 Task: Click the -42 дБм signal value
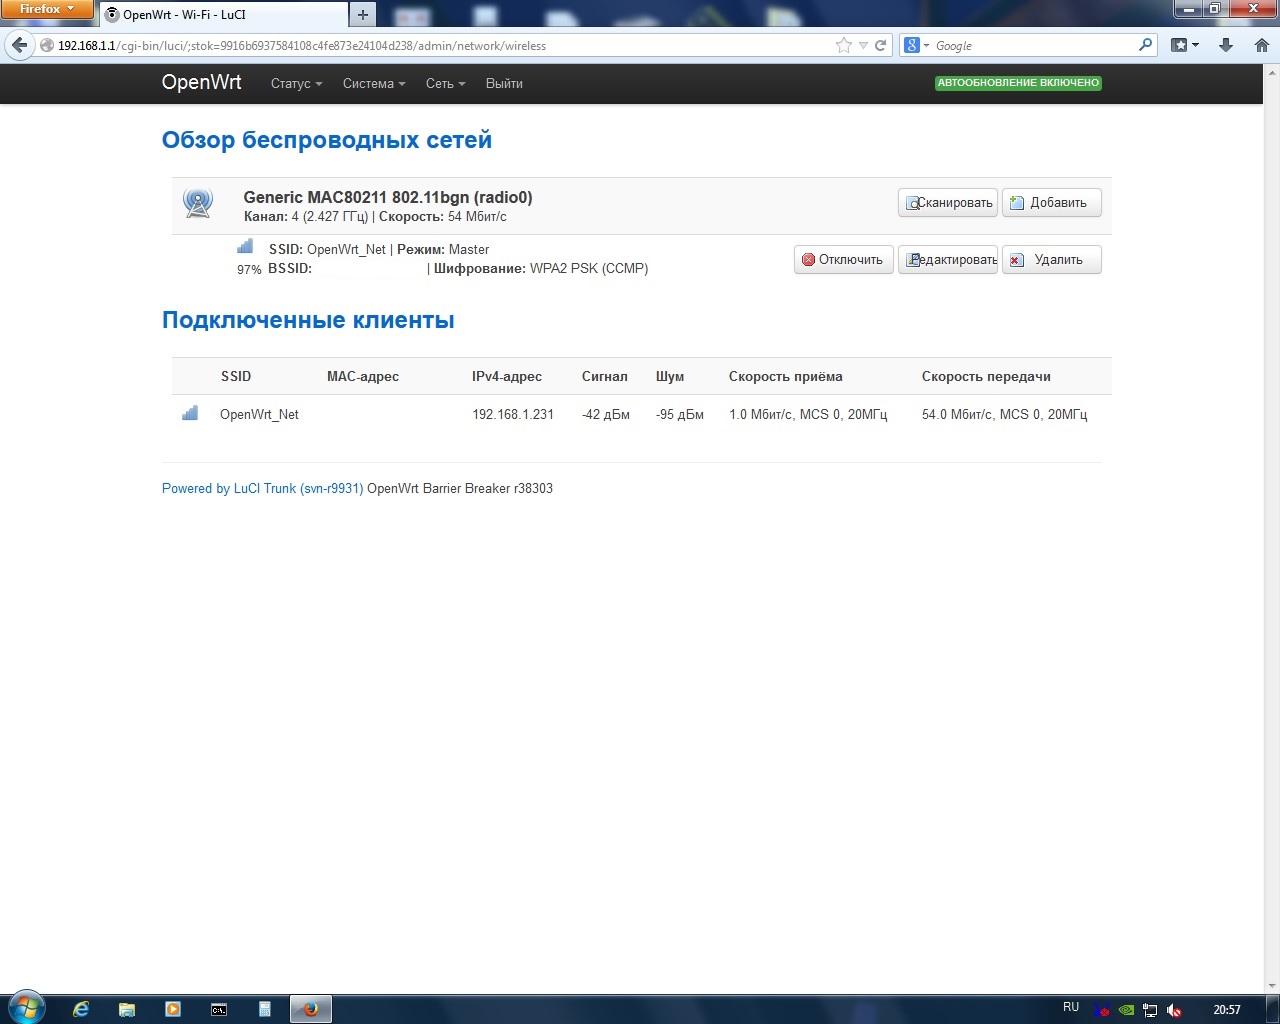point(606,415)
